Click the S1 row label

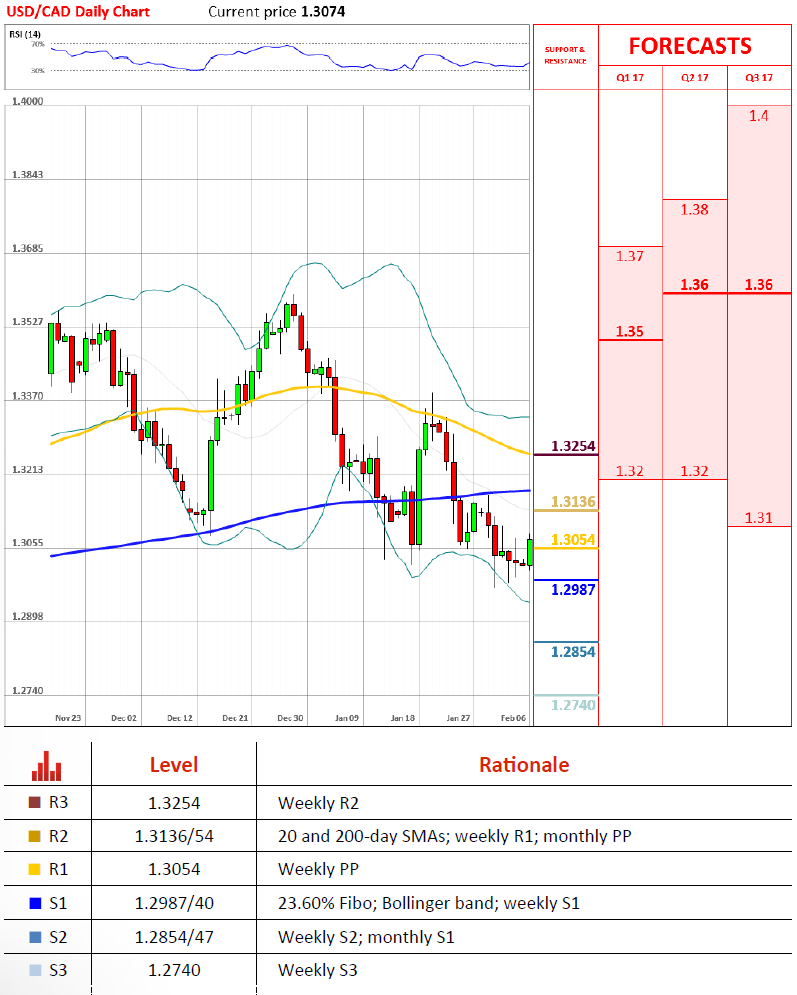click(x=58, y=903)
